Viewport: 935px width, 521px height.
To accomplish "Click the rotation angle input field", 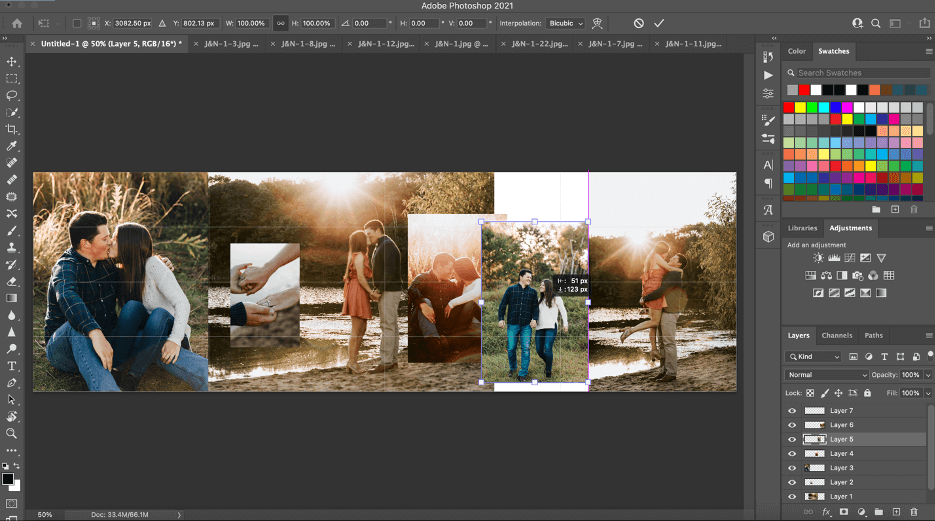I will tap(369, 23).
